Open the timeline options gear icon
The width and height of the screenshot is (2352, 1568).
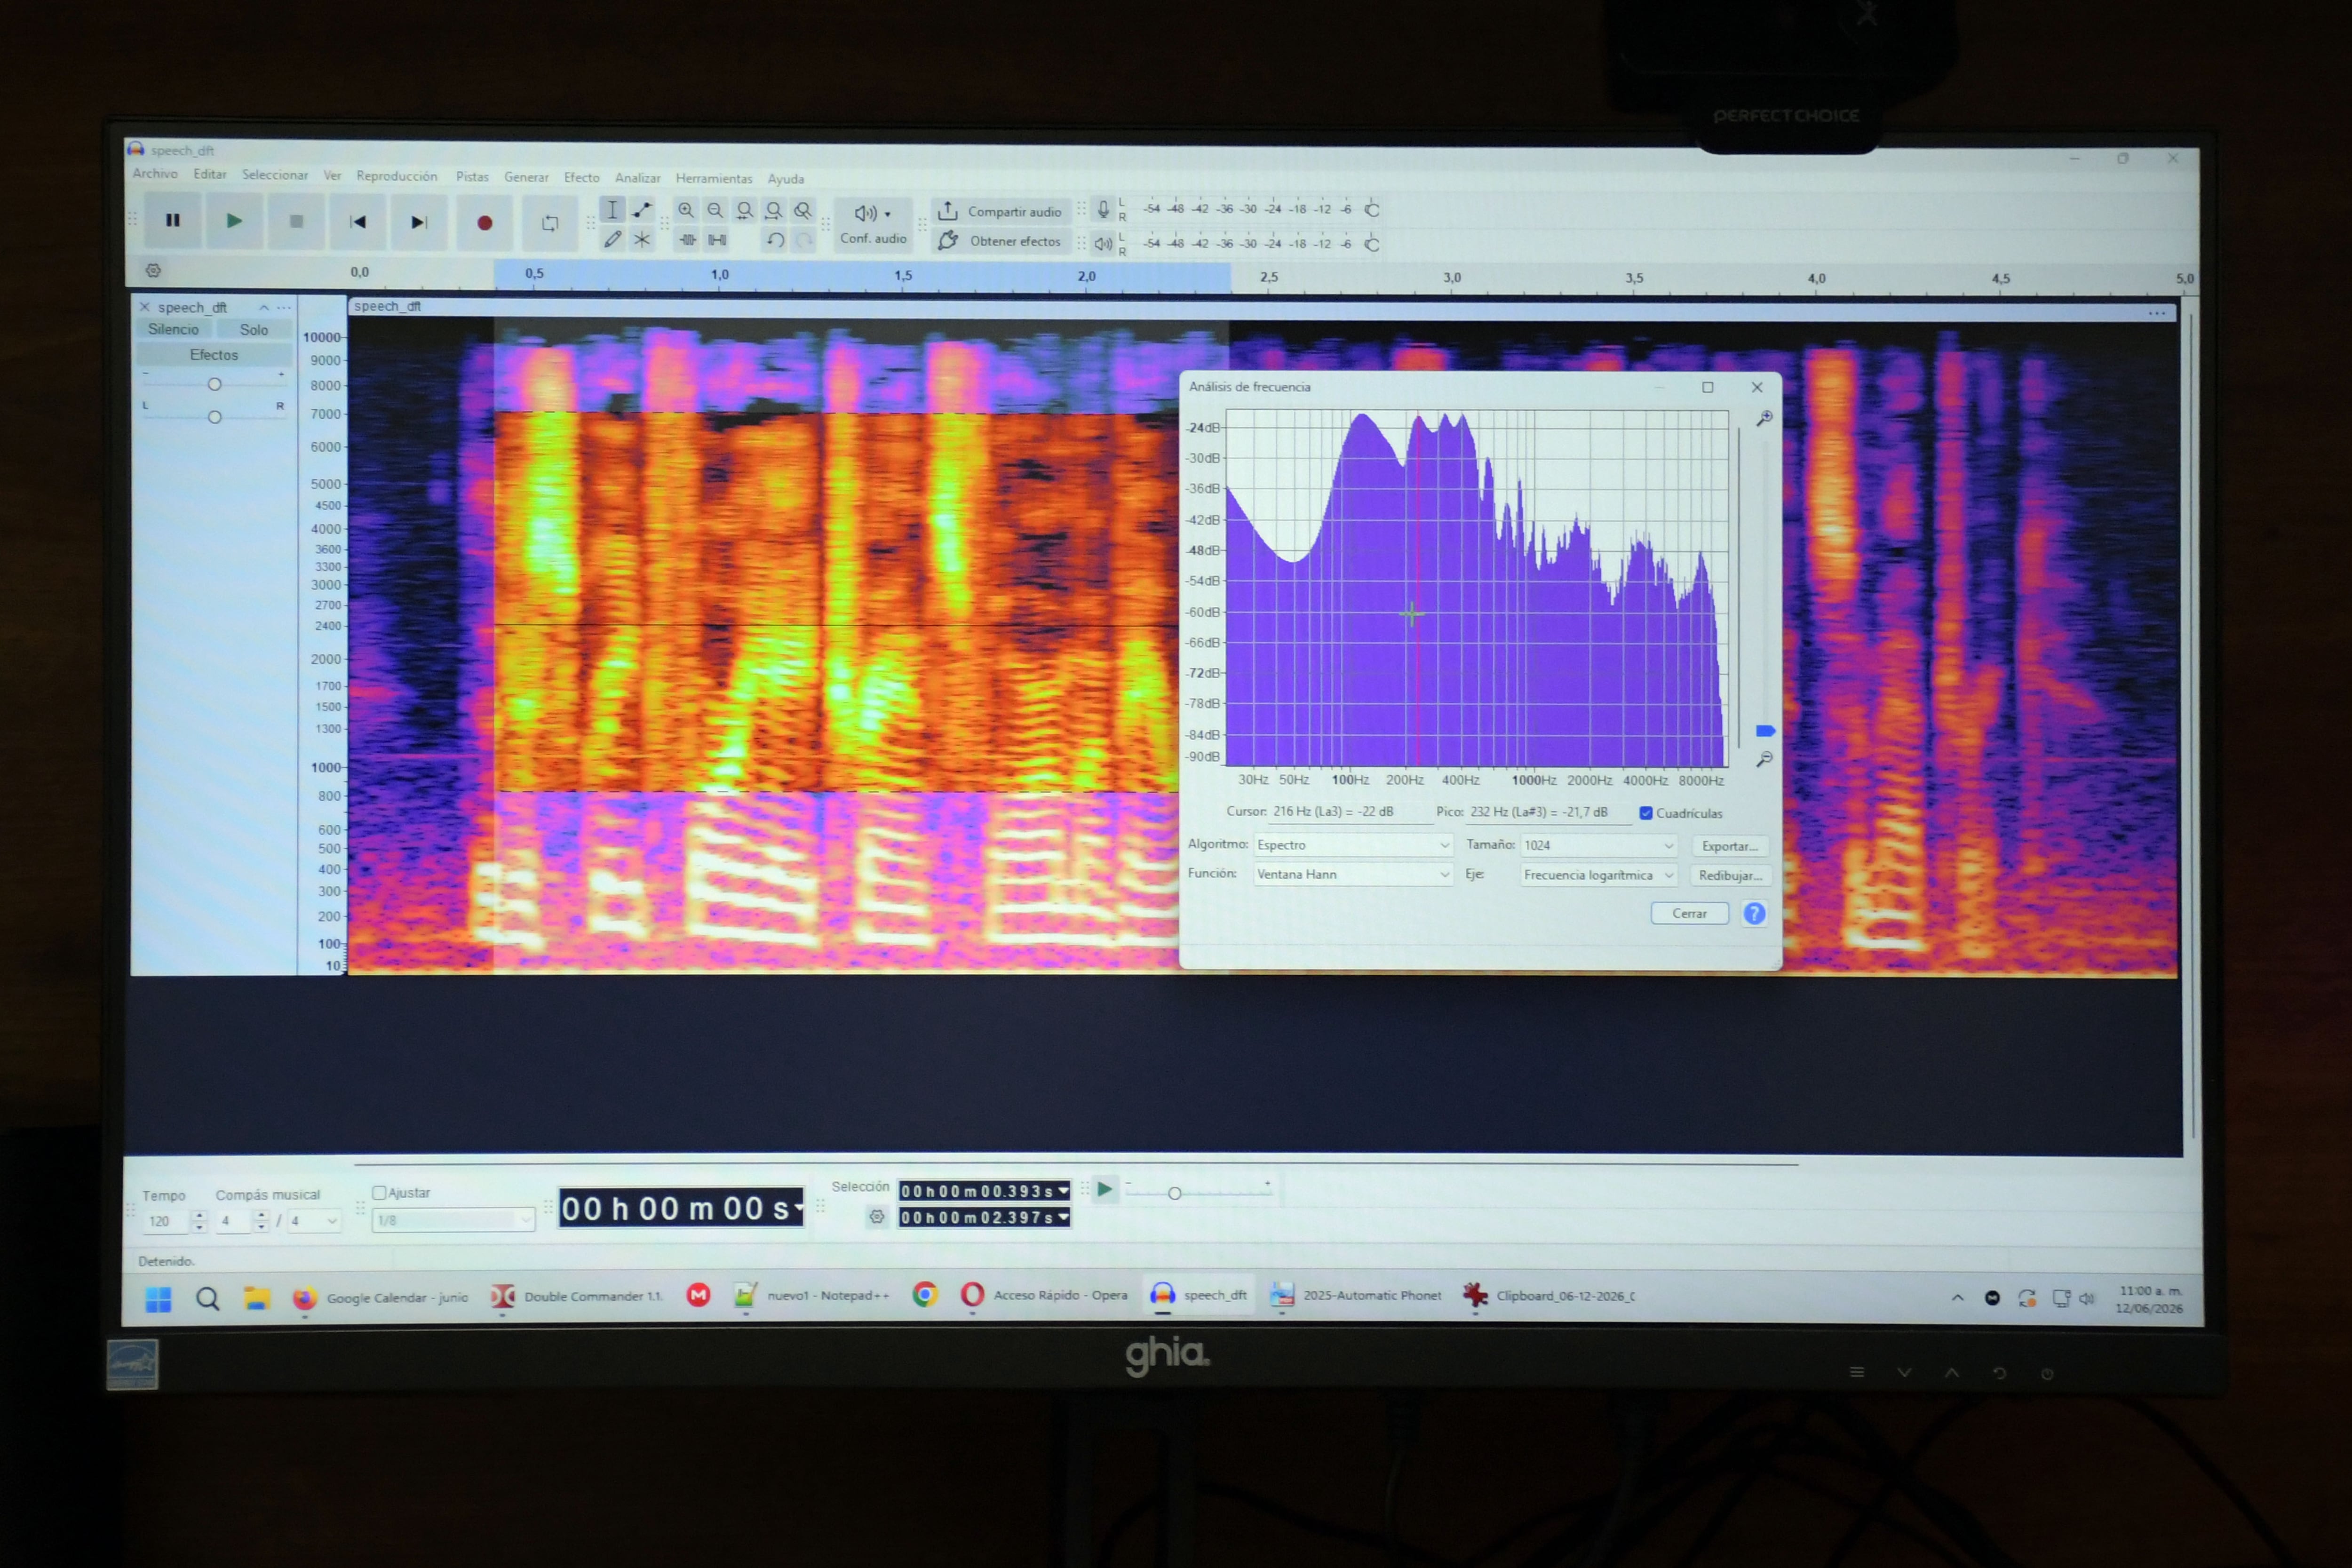pyautogui.click(x=153, y=270)
